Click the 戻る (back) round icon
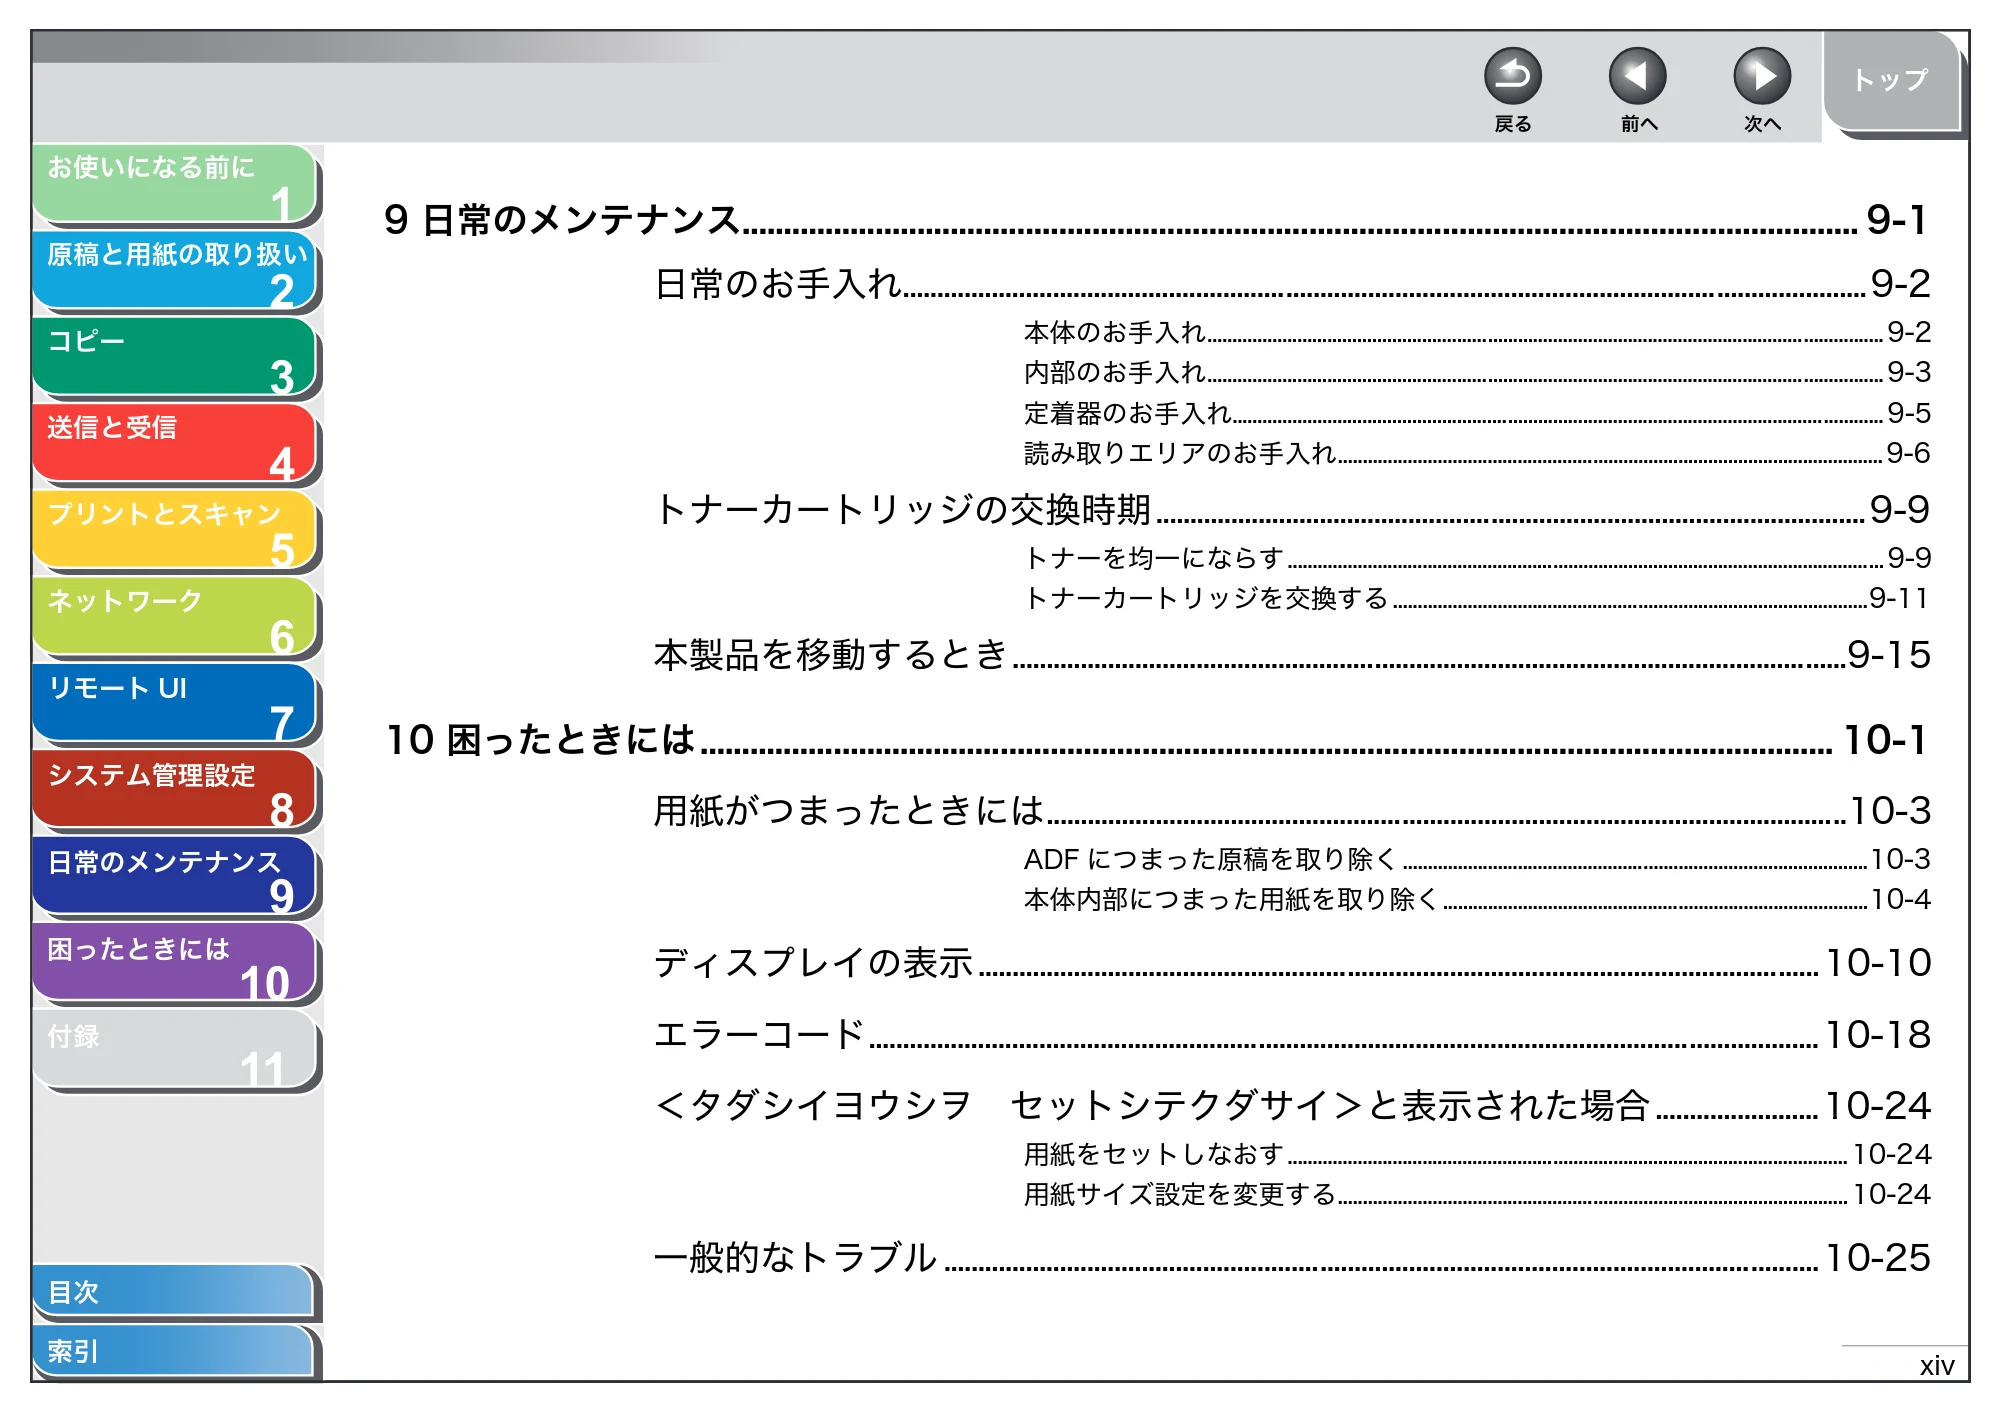Screen dimensions: 2000x1414 [1512, 76]
